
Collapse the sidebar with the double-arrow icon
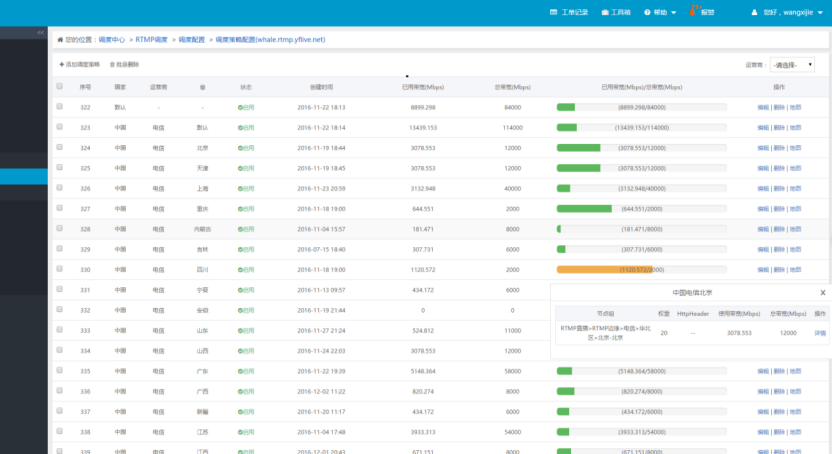point(41,33)
